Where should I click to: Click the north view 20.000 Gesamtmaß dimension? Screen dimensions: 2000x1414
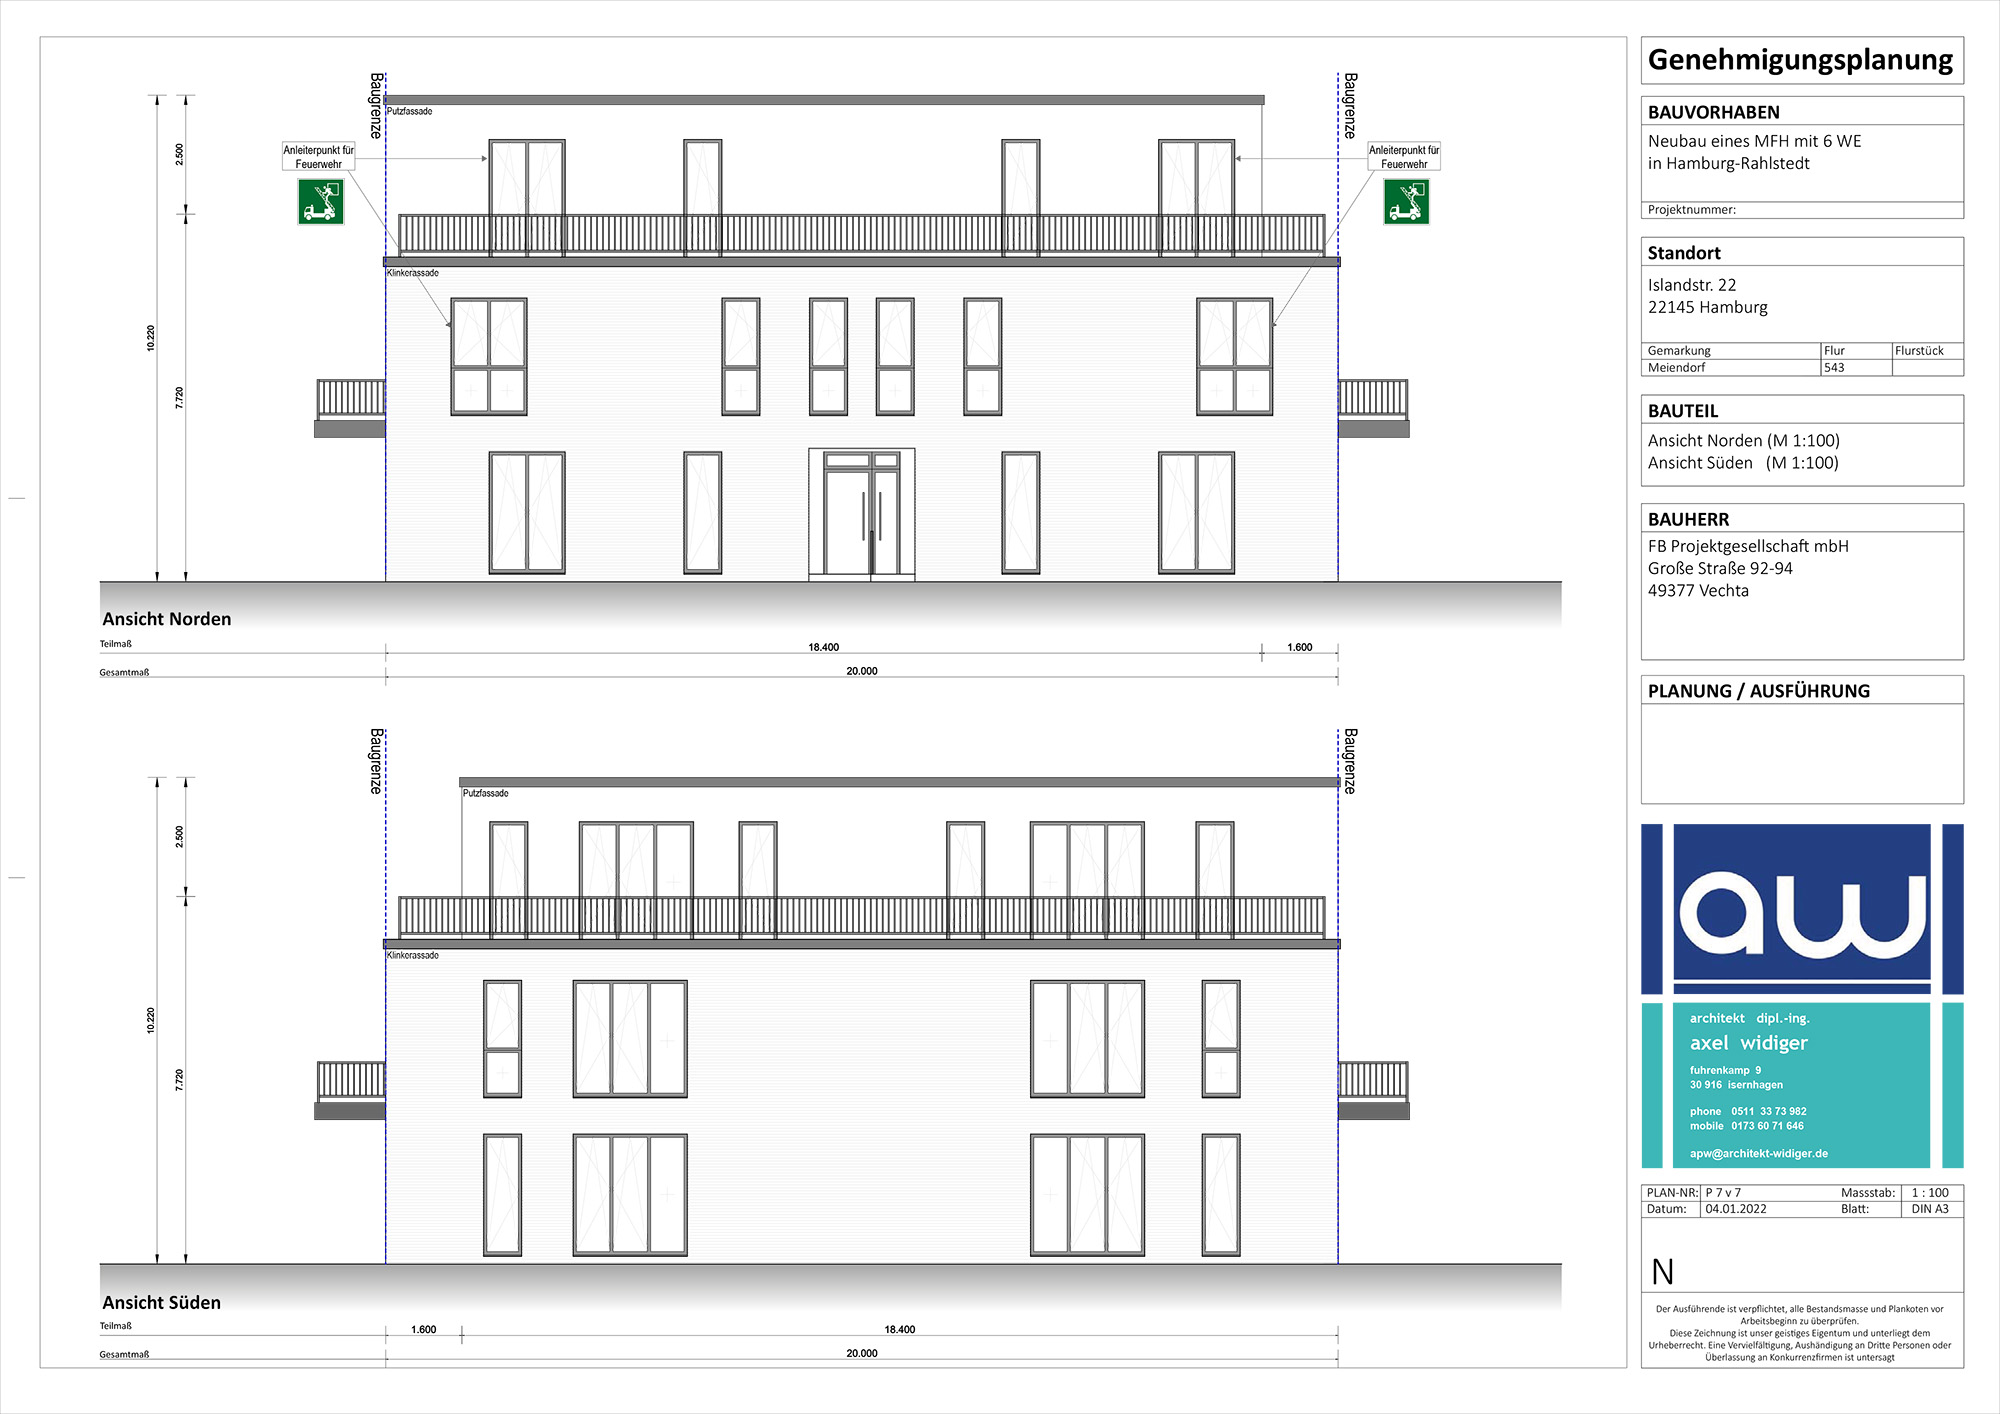click(861, 671)
